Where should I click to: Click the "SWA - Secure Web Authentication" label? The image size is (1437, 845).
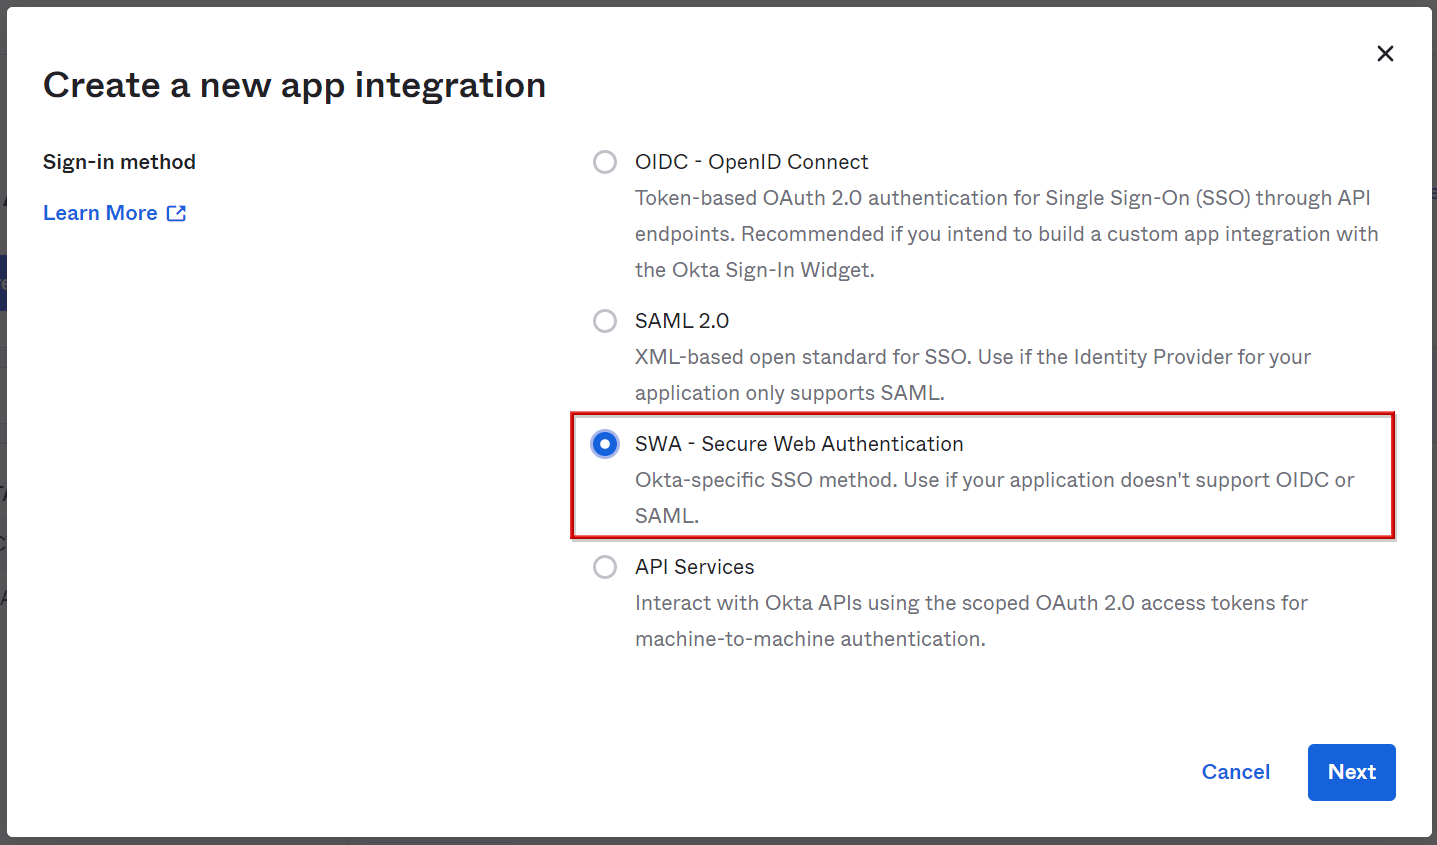799,444
